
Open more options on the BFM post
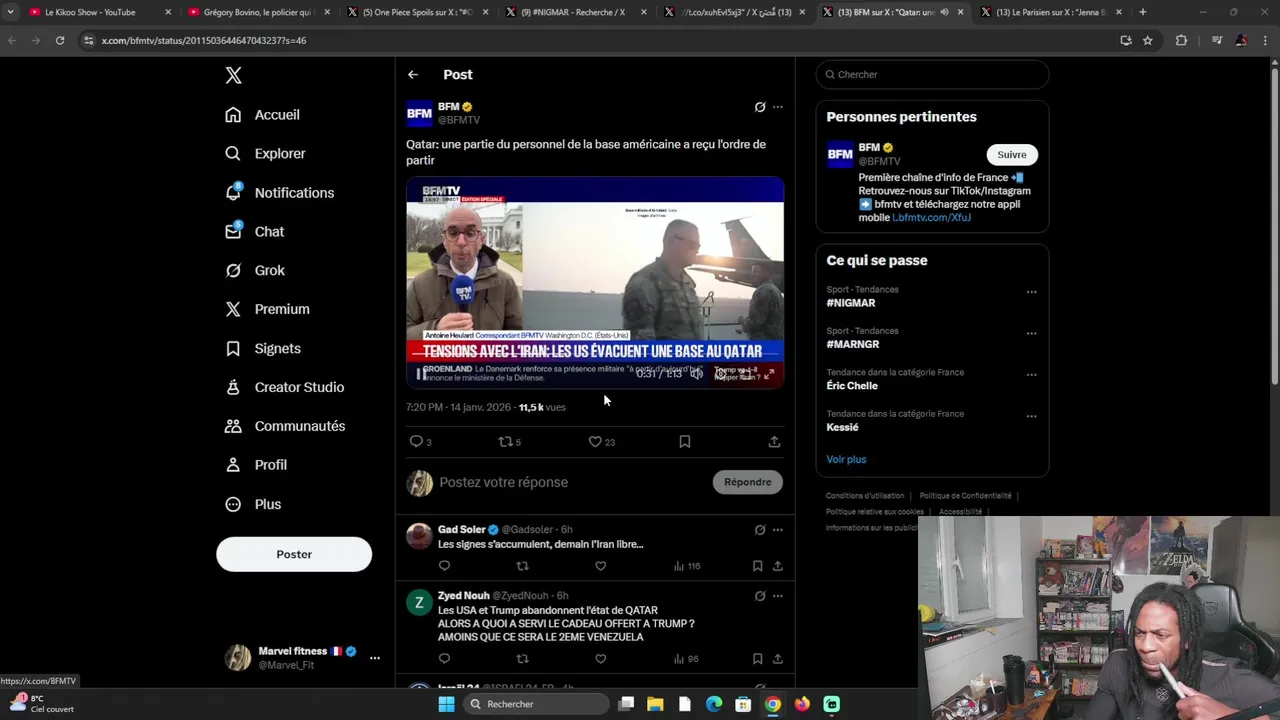778,107
